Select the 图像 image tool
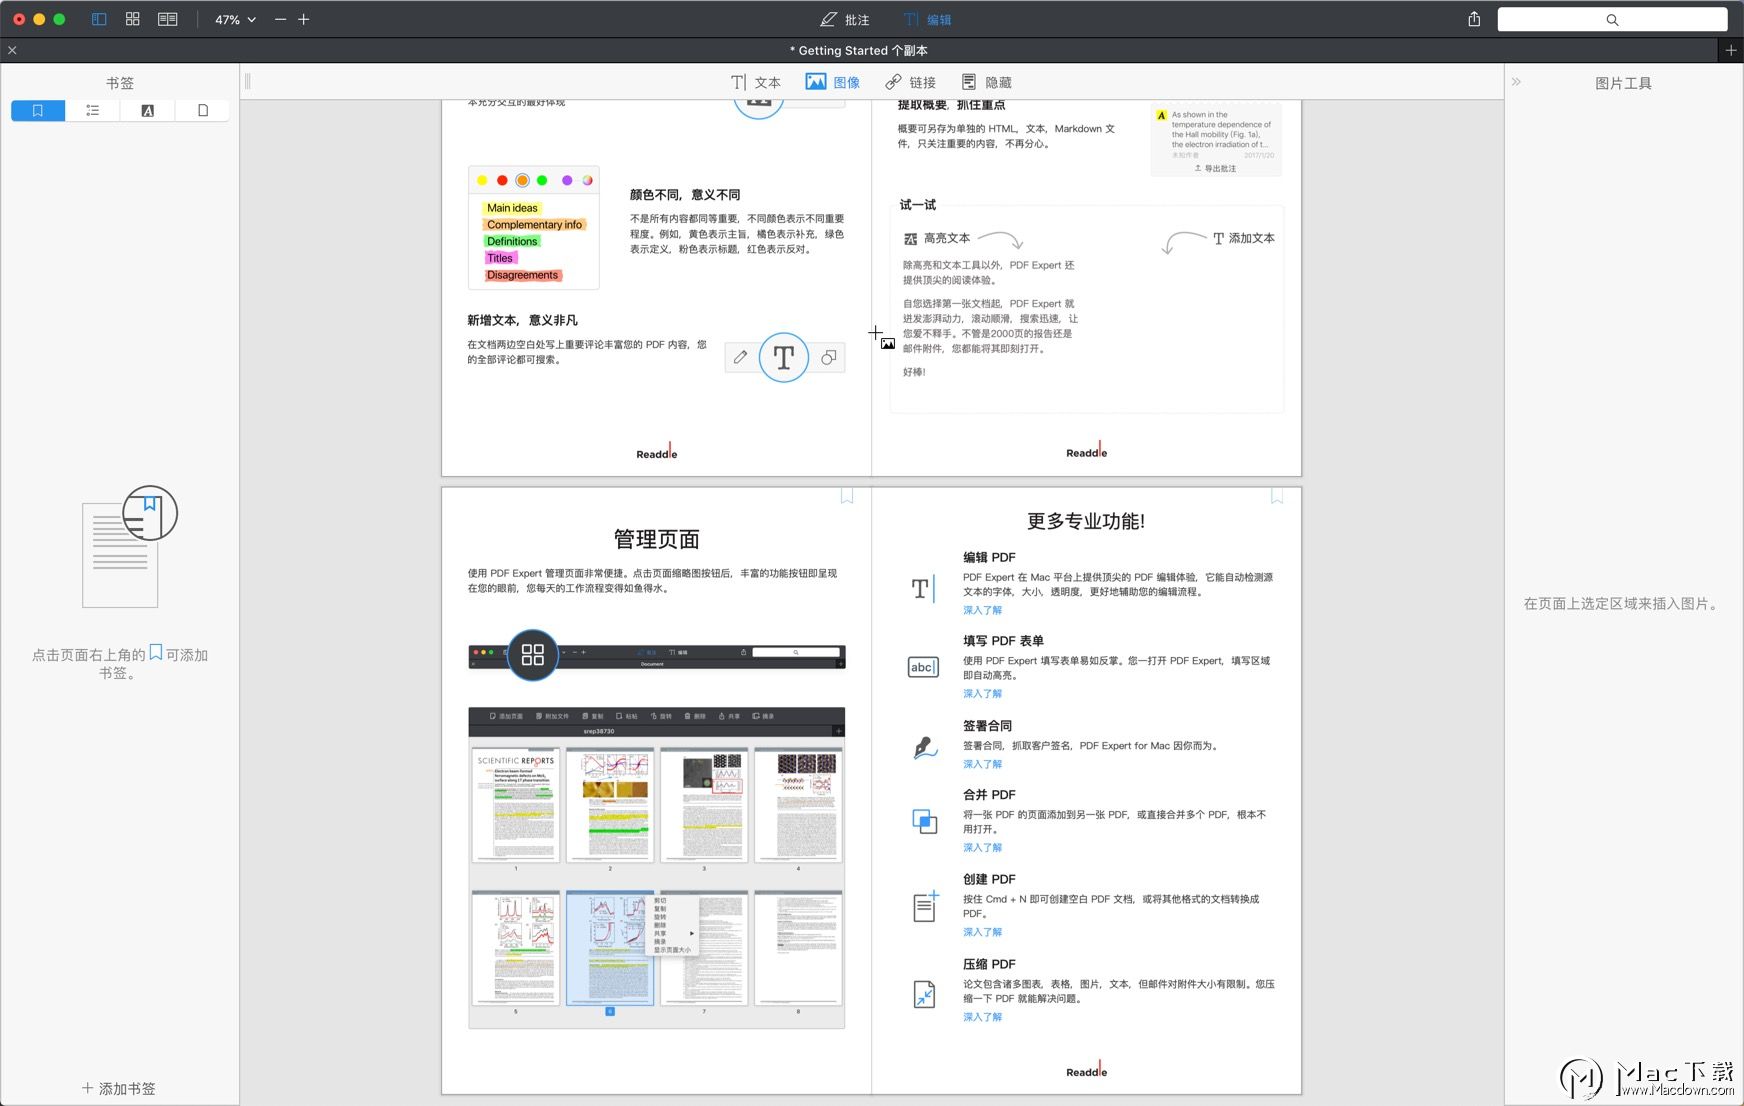 click(x=833, y=82)
